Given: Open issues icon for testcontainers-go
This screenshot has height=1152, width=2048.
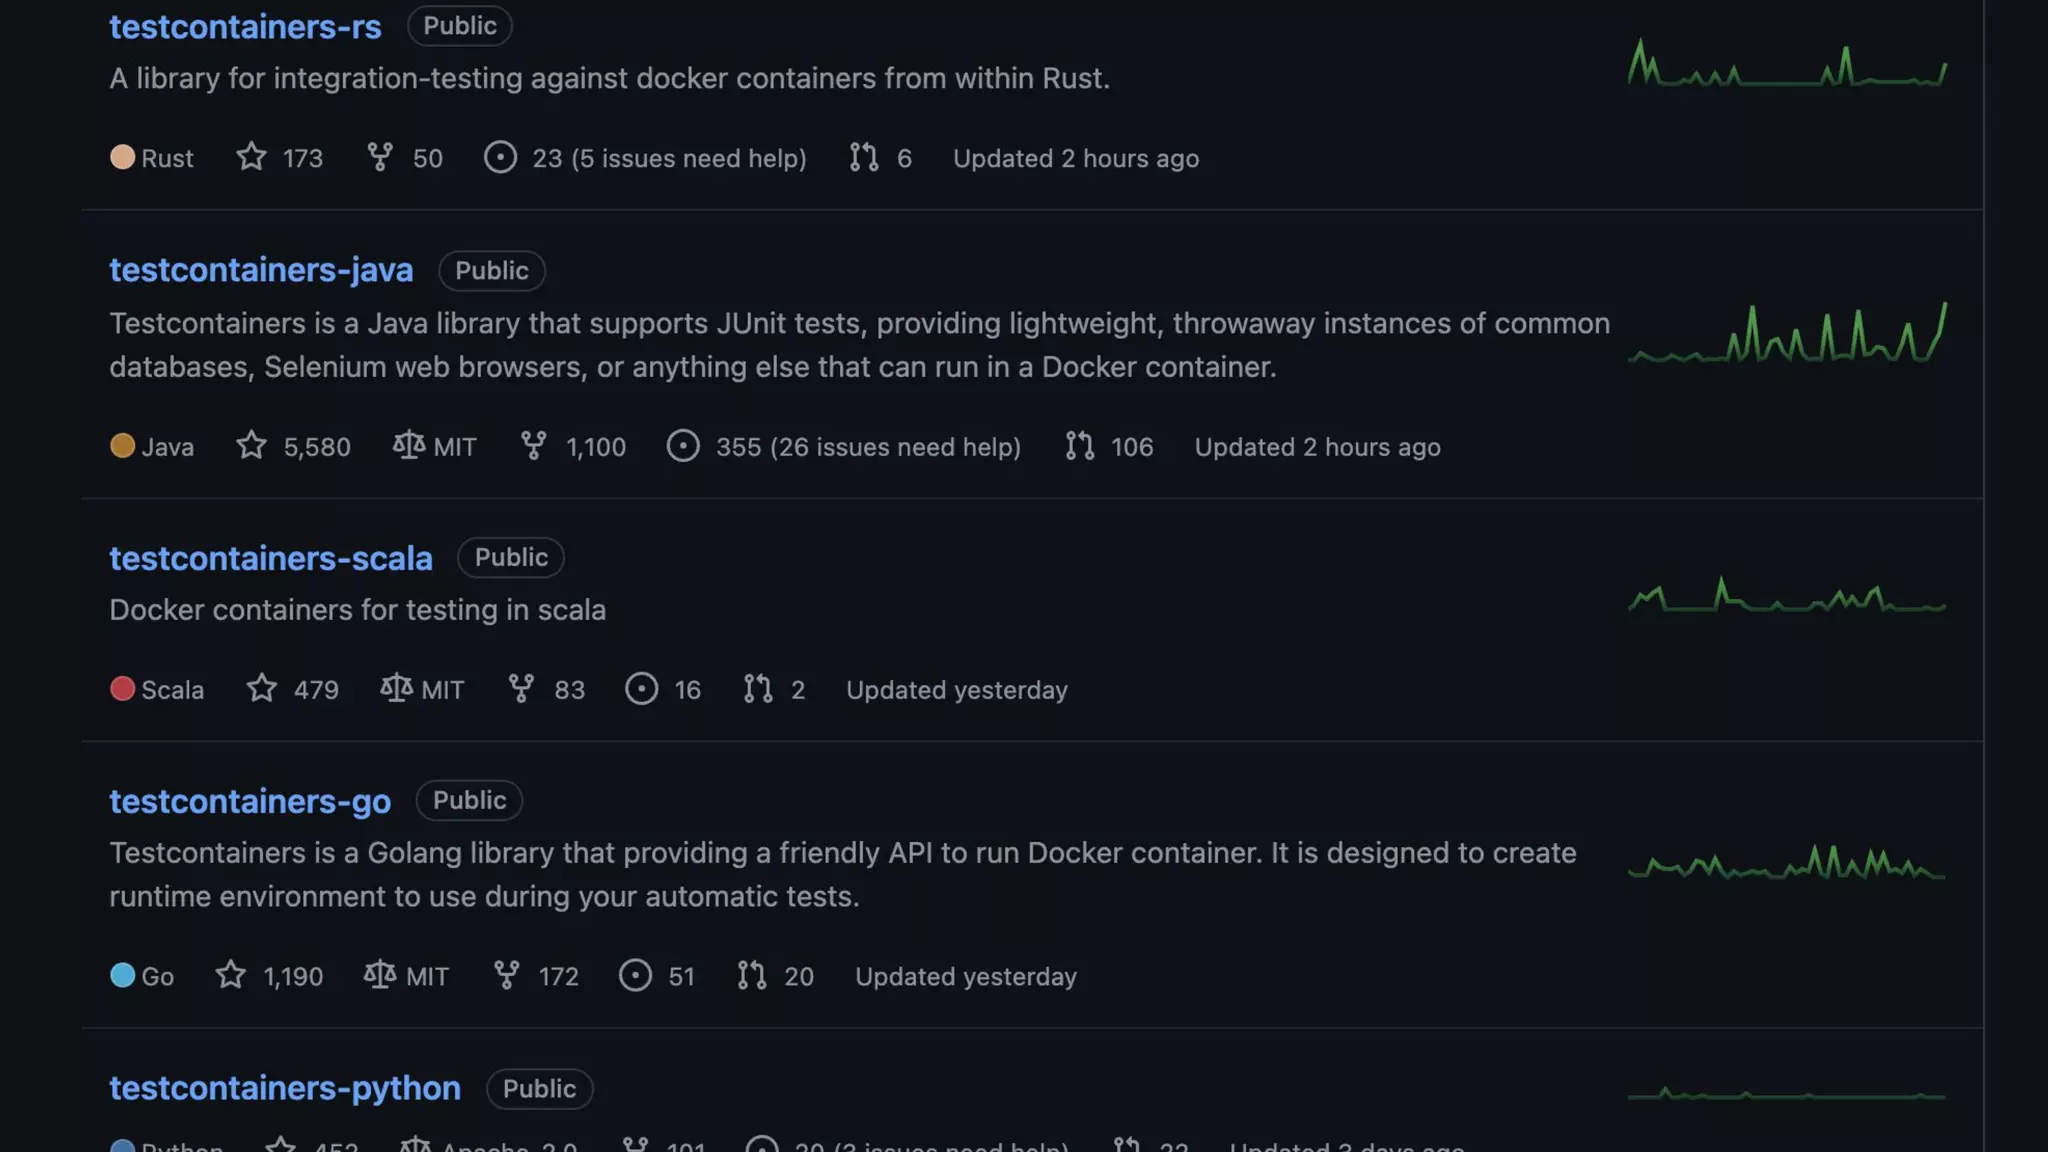Looking at the screenshot, I should [x=635, y=975].
